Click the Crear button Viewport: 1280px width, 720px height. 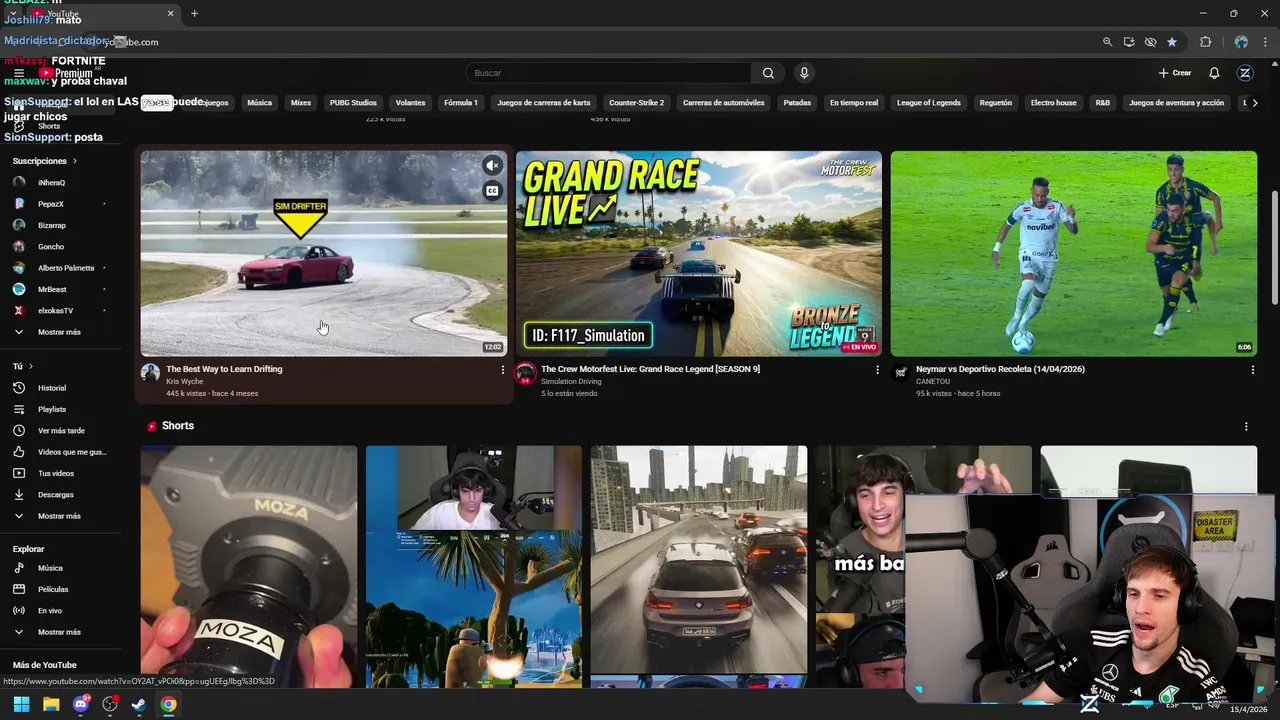(1175, 73)
